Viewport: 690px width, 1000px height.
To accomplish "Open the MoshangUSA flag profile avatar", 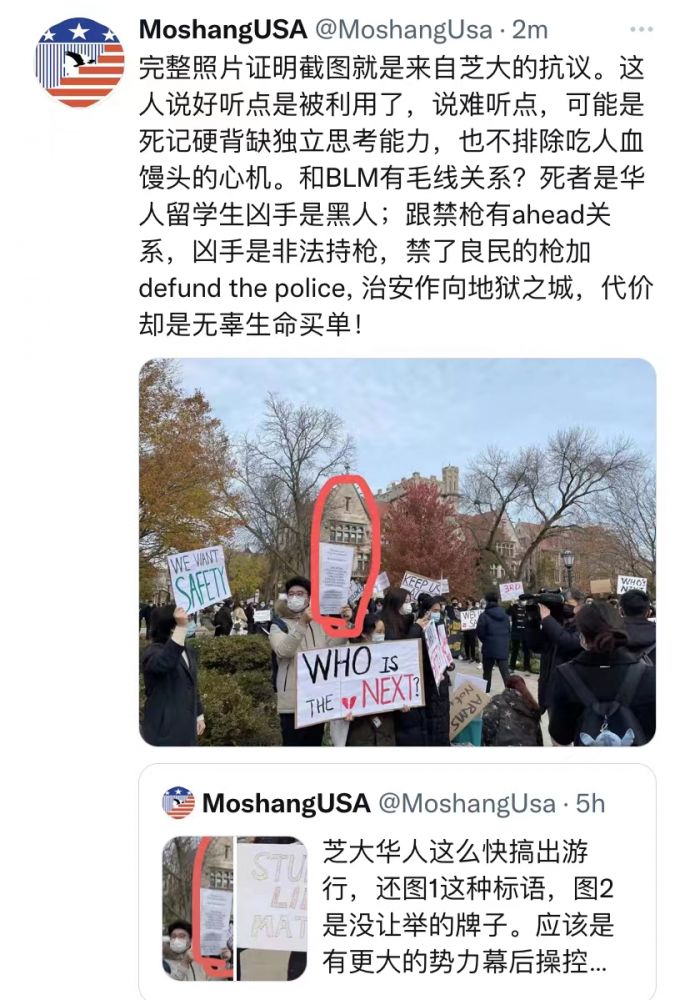I will click(80, 62).
